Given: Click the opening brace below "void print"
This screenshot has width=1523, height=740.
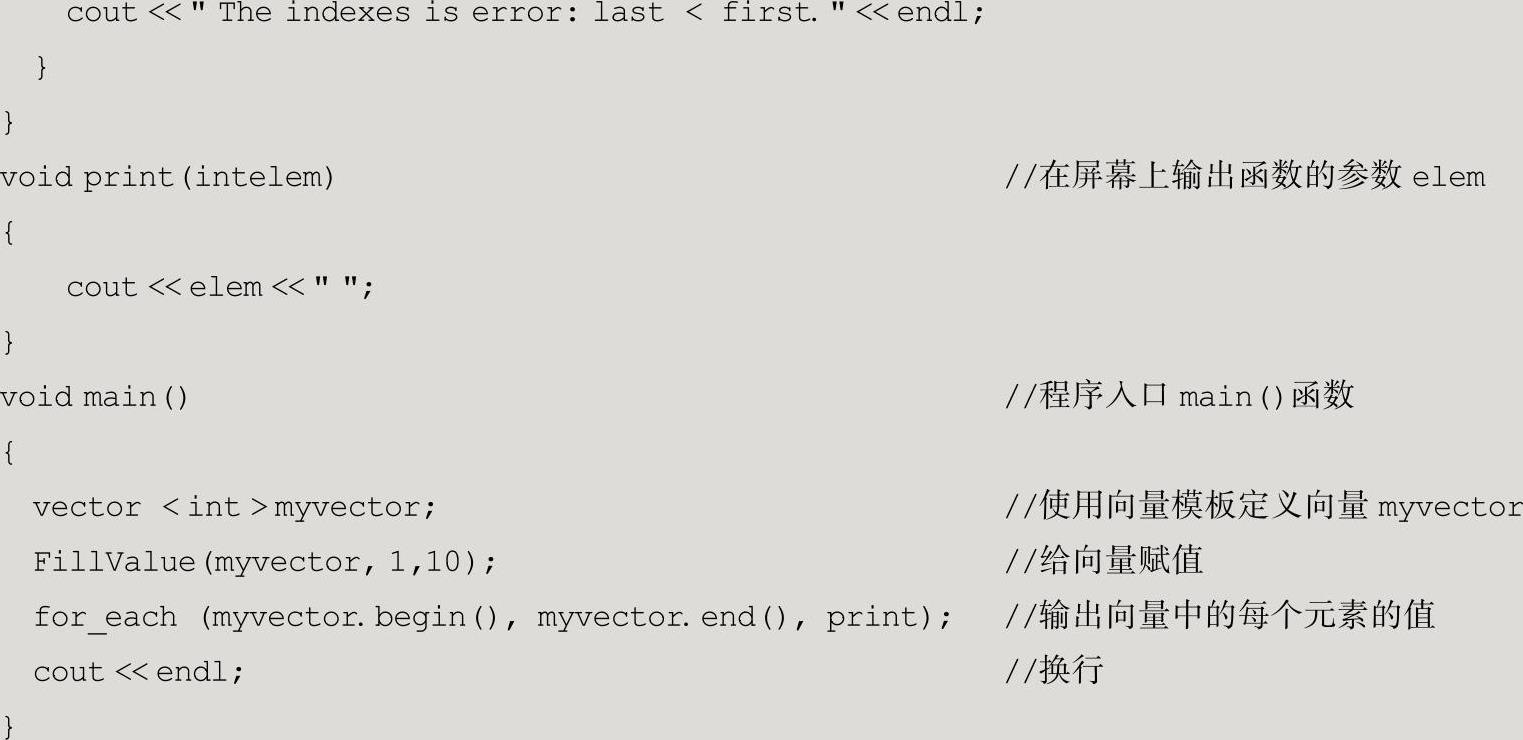Looking at the screenshot, I should pyautogui.click(x=8, y=233).
